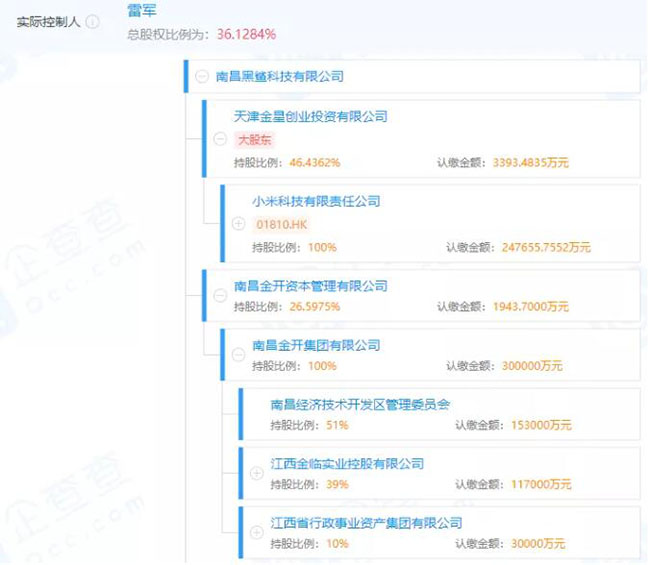Select total equity ratio 36.1284%

pyautogui.click(x=246, y=34)
